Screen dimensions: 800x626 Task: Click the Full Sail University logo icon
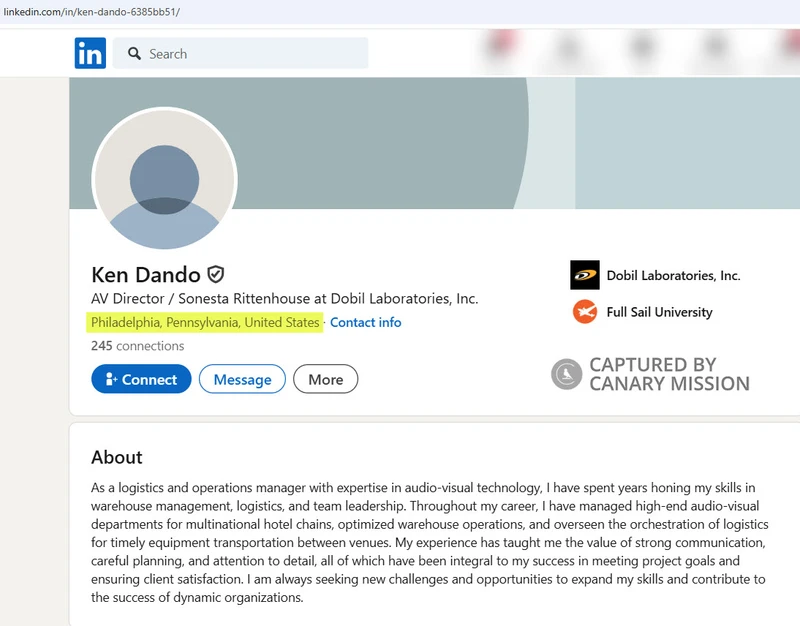pyautogui.click(x=585, y=312)
